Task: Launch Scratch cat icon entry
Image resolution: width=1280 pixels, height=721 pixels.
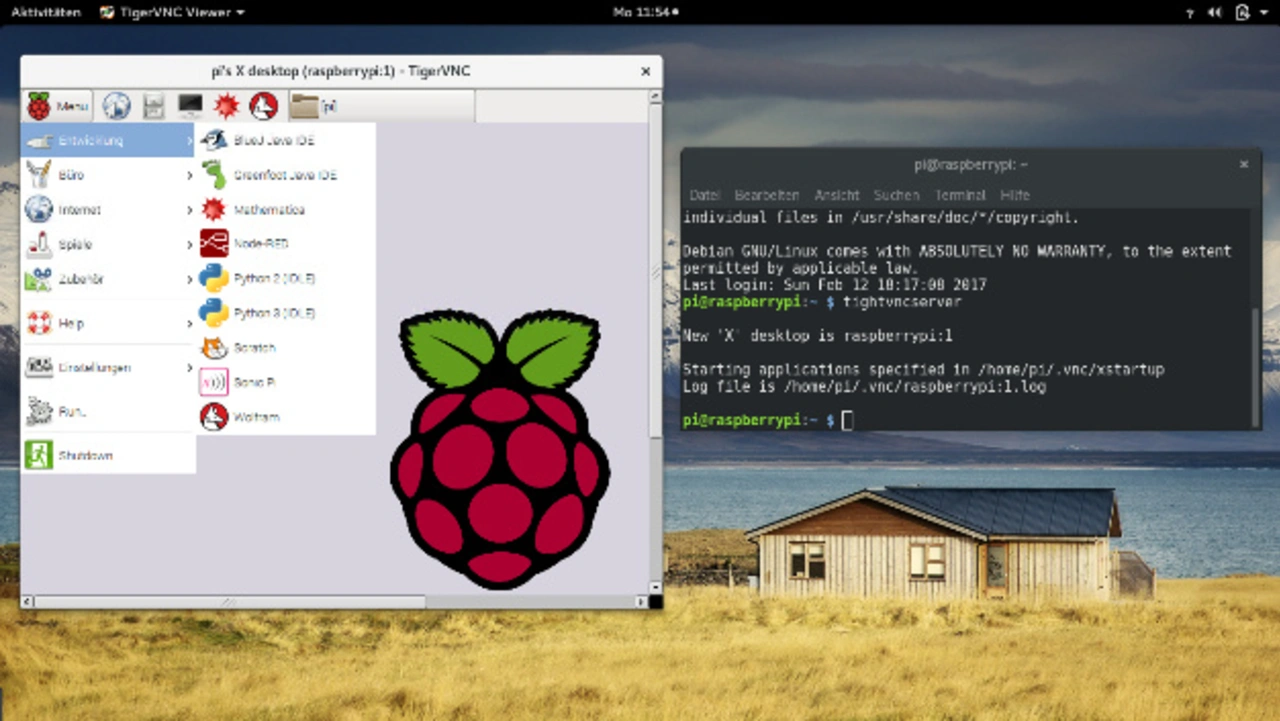Action: 286,348
